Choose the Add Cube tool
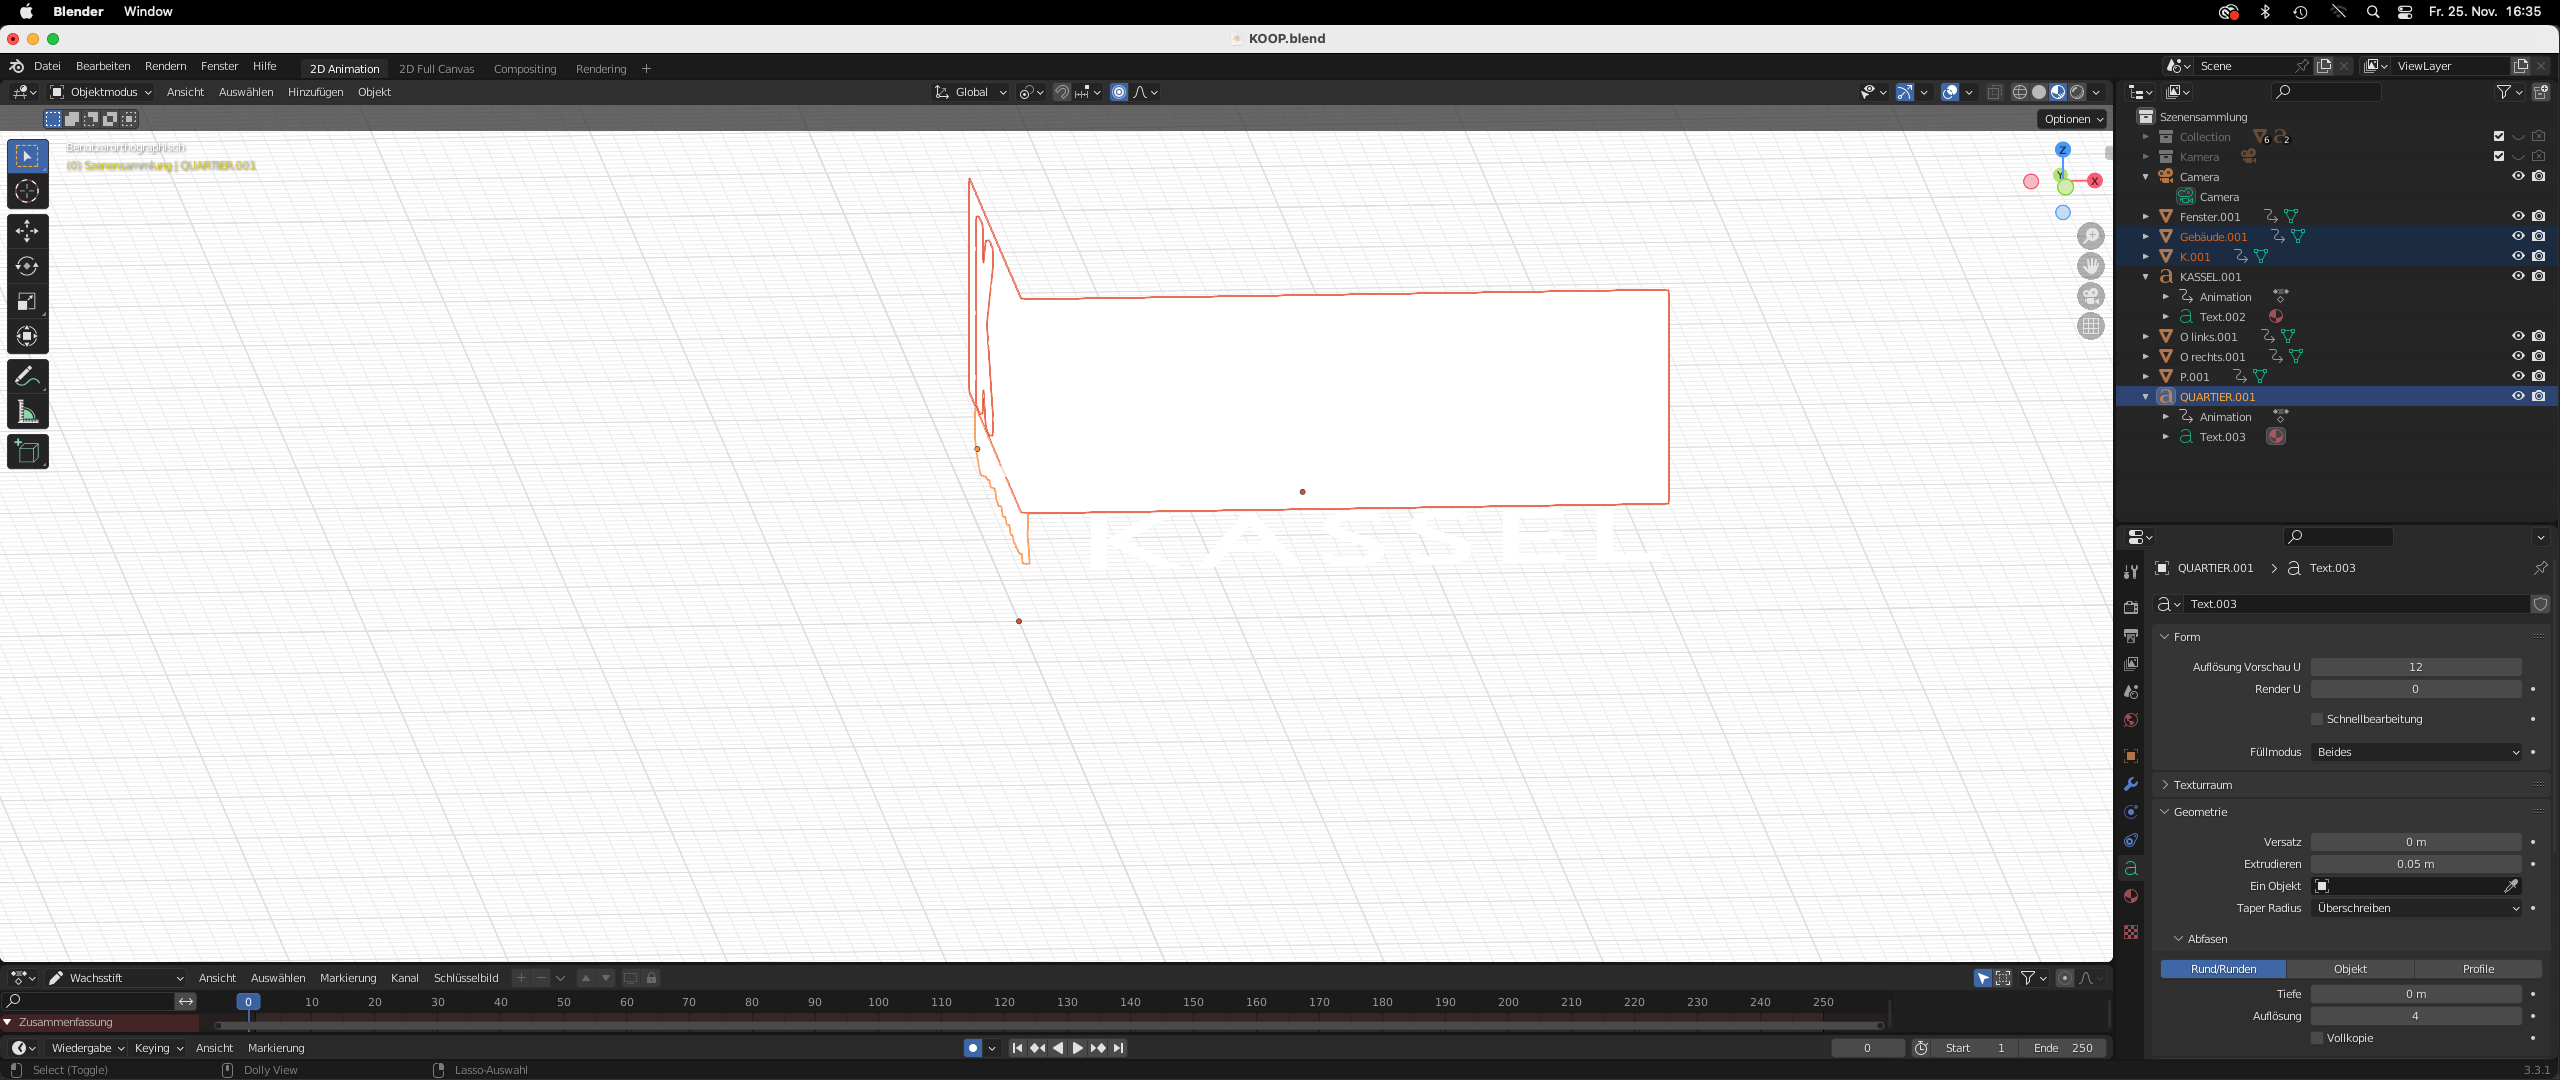Viewport: 2560px width, 1080px height. click(27, 452)
